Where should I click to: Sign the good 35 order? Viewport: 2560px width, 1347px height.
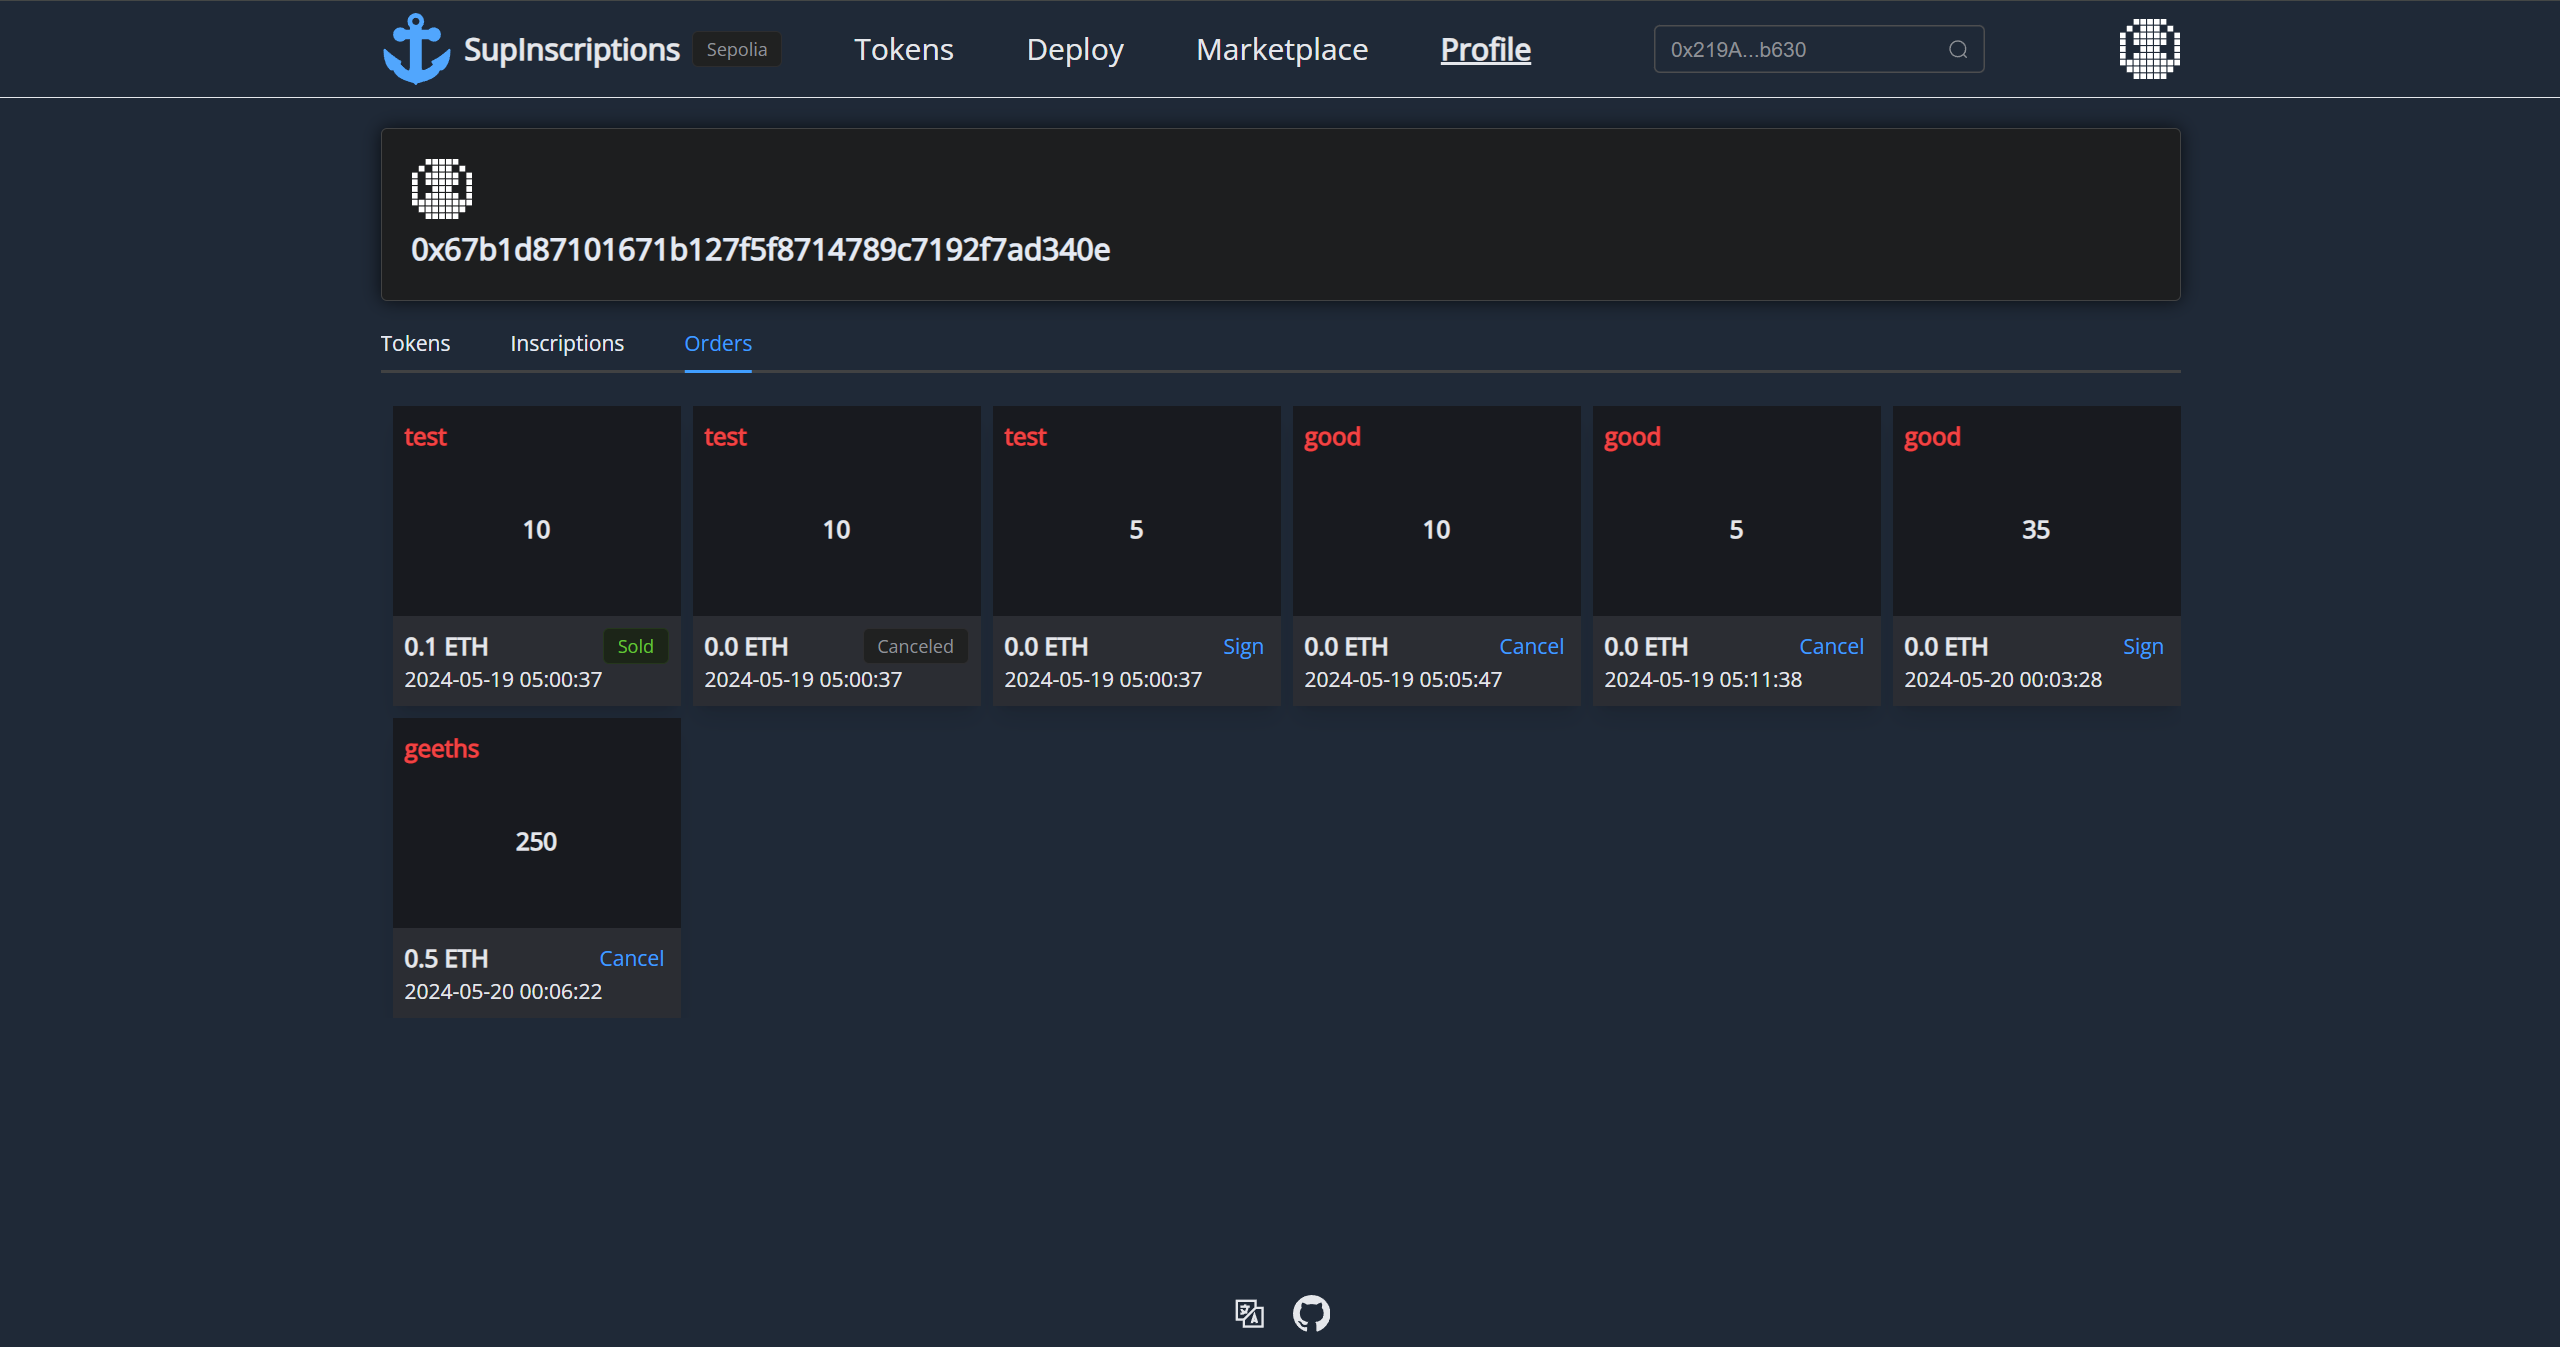pos(2142,646)
